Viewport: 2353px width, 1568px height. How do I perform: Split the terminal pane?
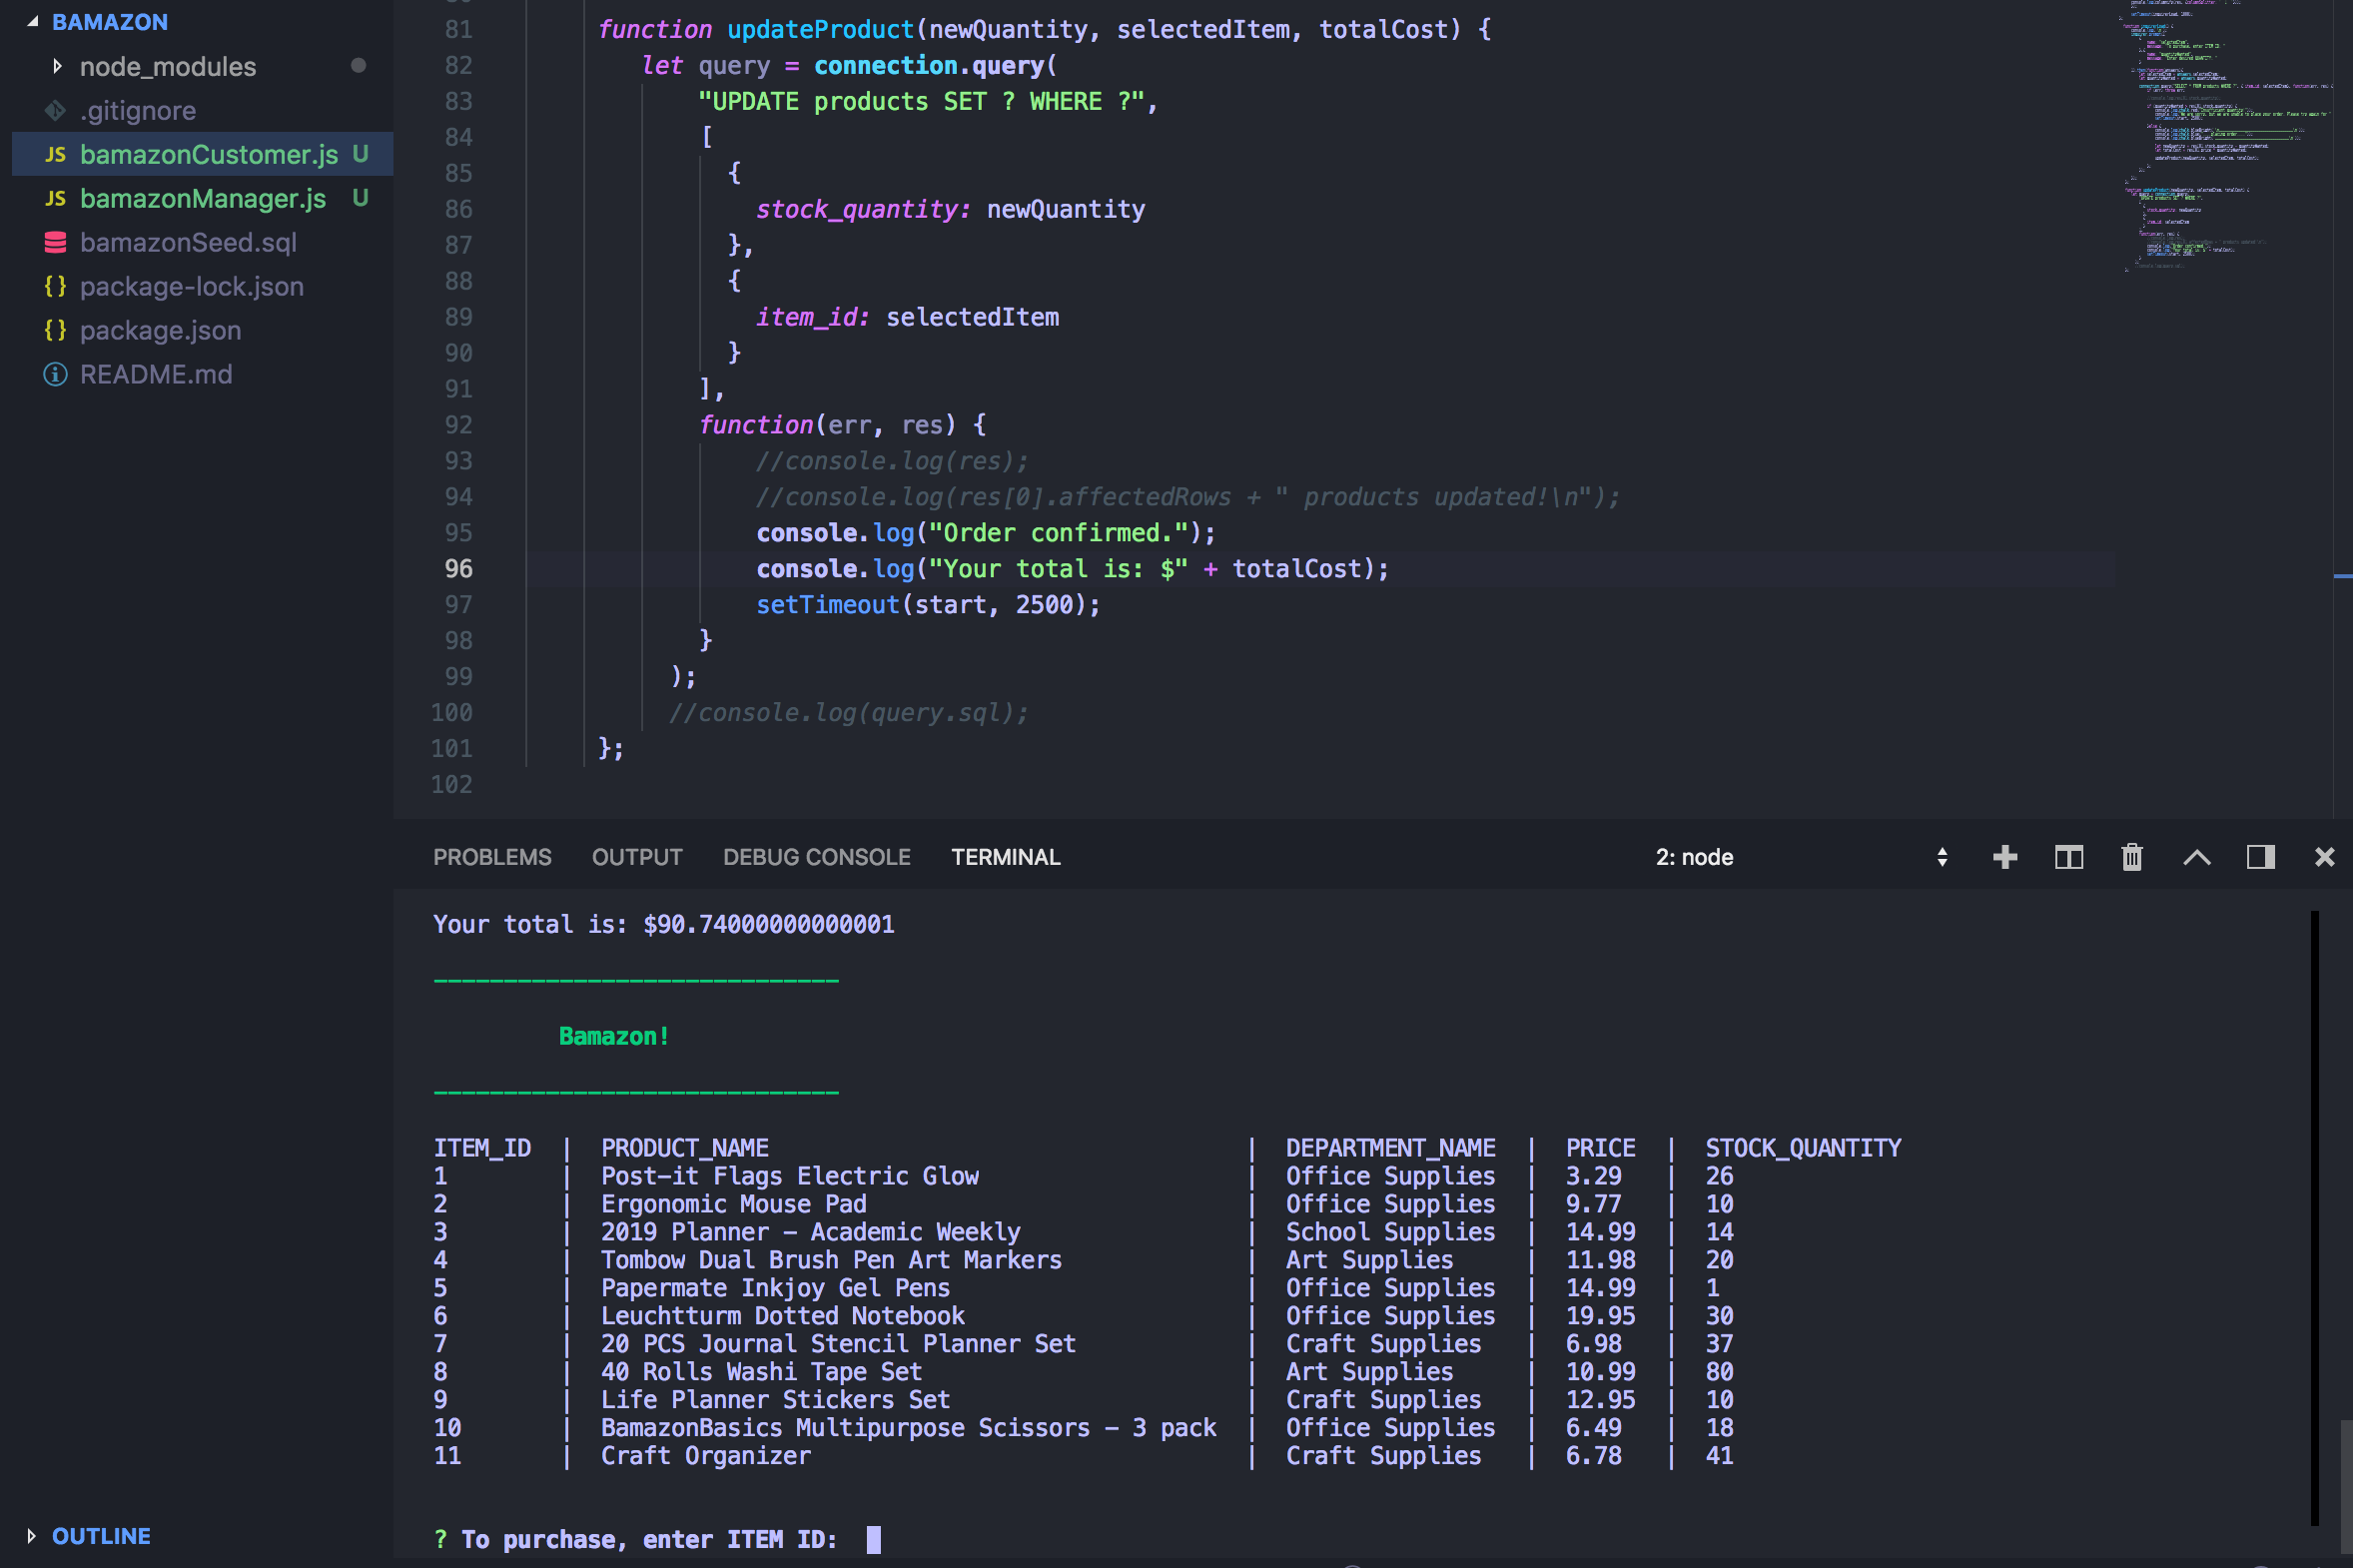point(2069,857)
